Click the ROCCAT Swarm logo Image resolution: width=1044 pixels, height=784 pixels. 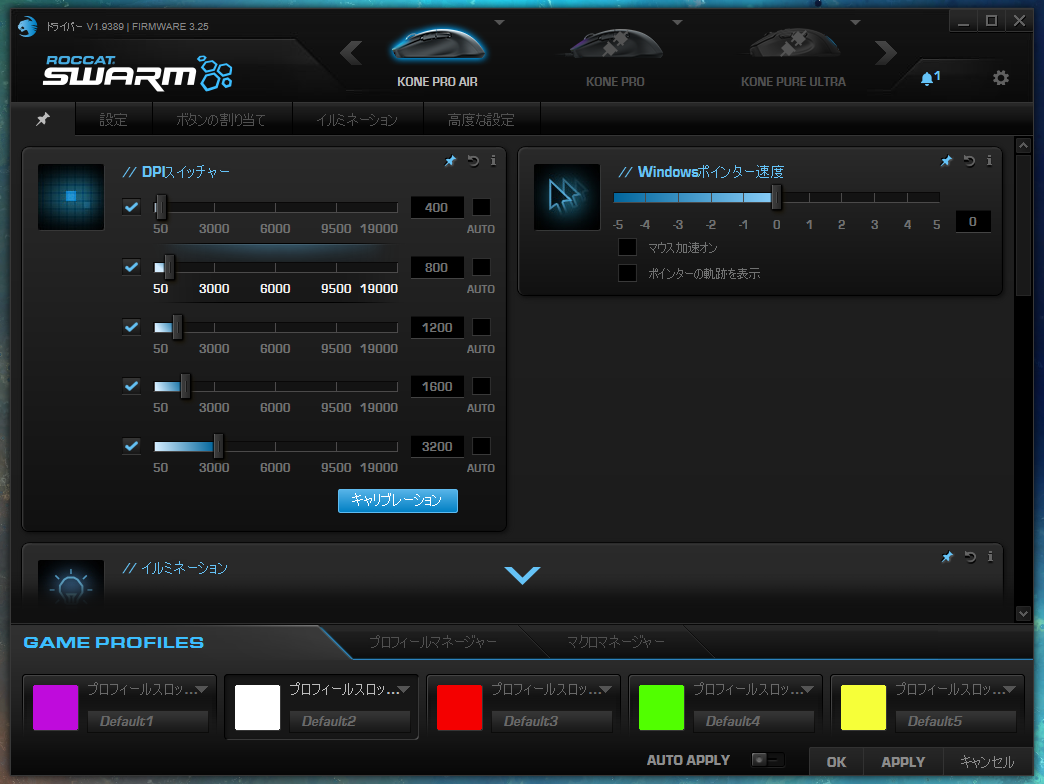pos(138,73)
